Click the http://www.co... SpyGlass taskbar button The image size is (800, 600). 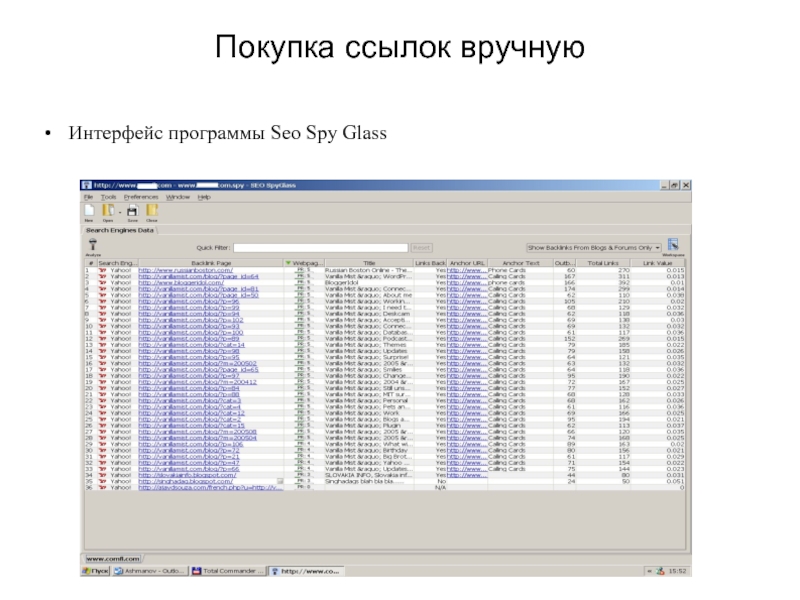307,571
